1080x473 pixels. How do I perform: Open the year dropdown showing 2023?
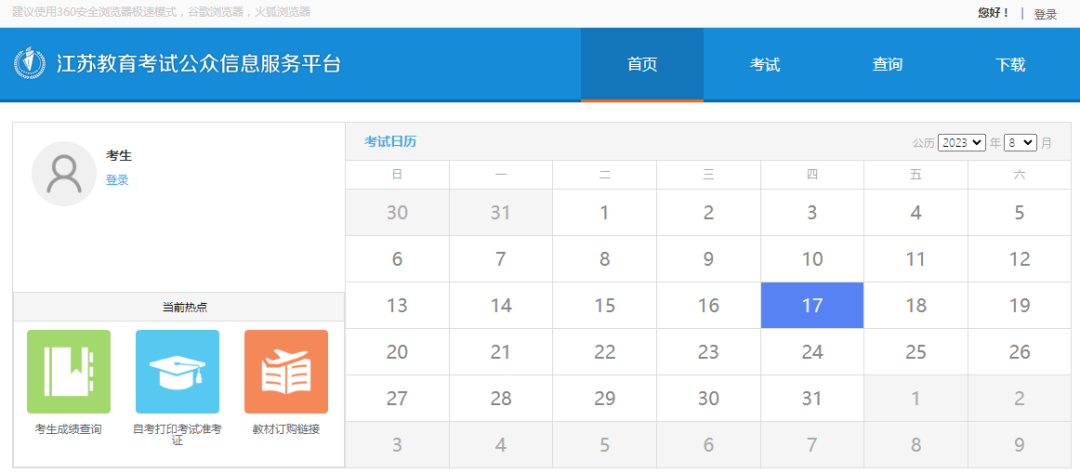pyautogui.click(x=961, y=143)
